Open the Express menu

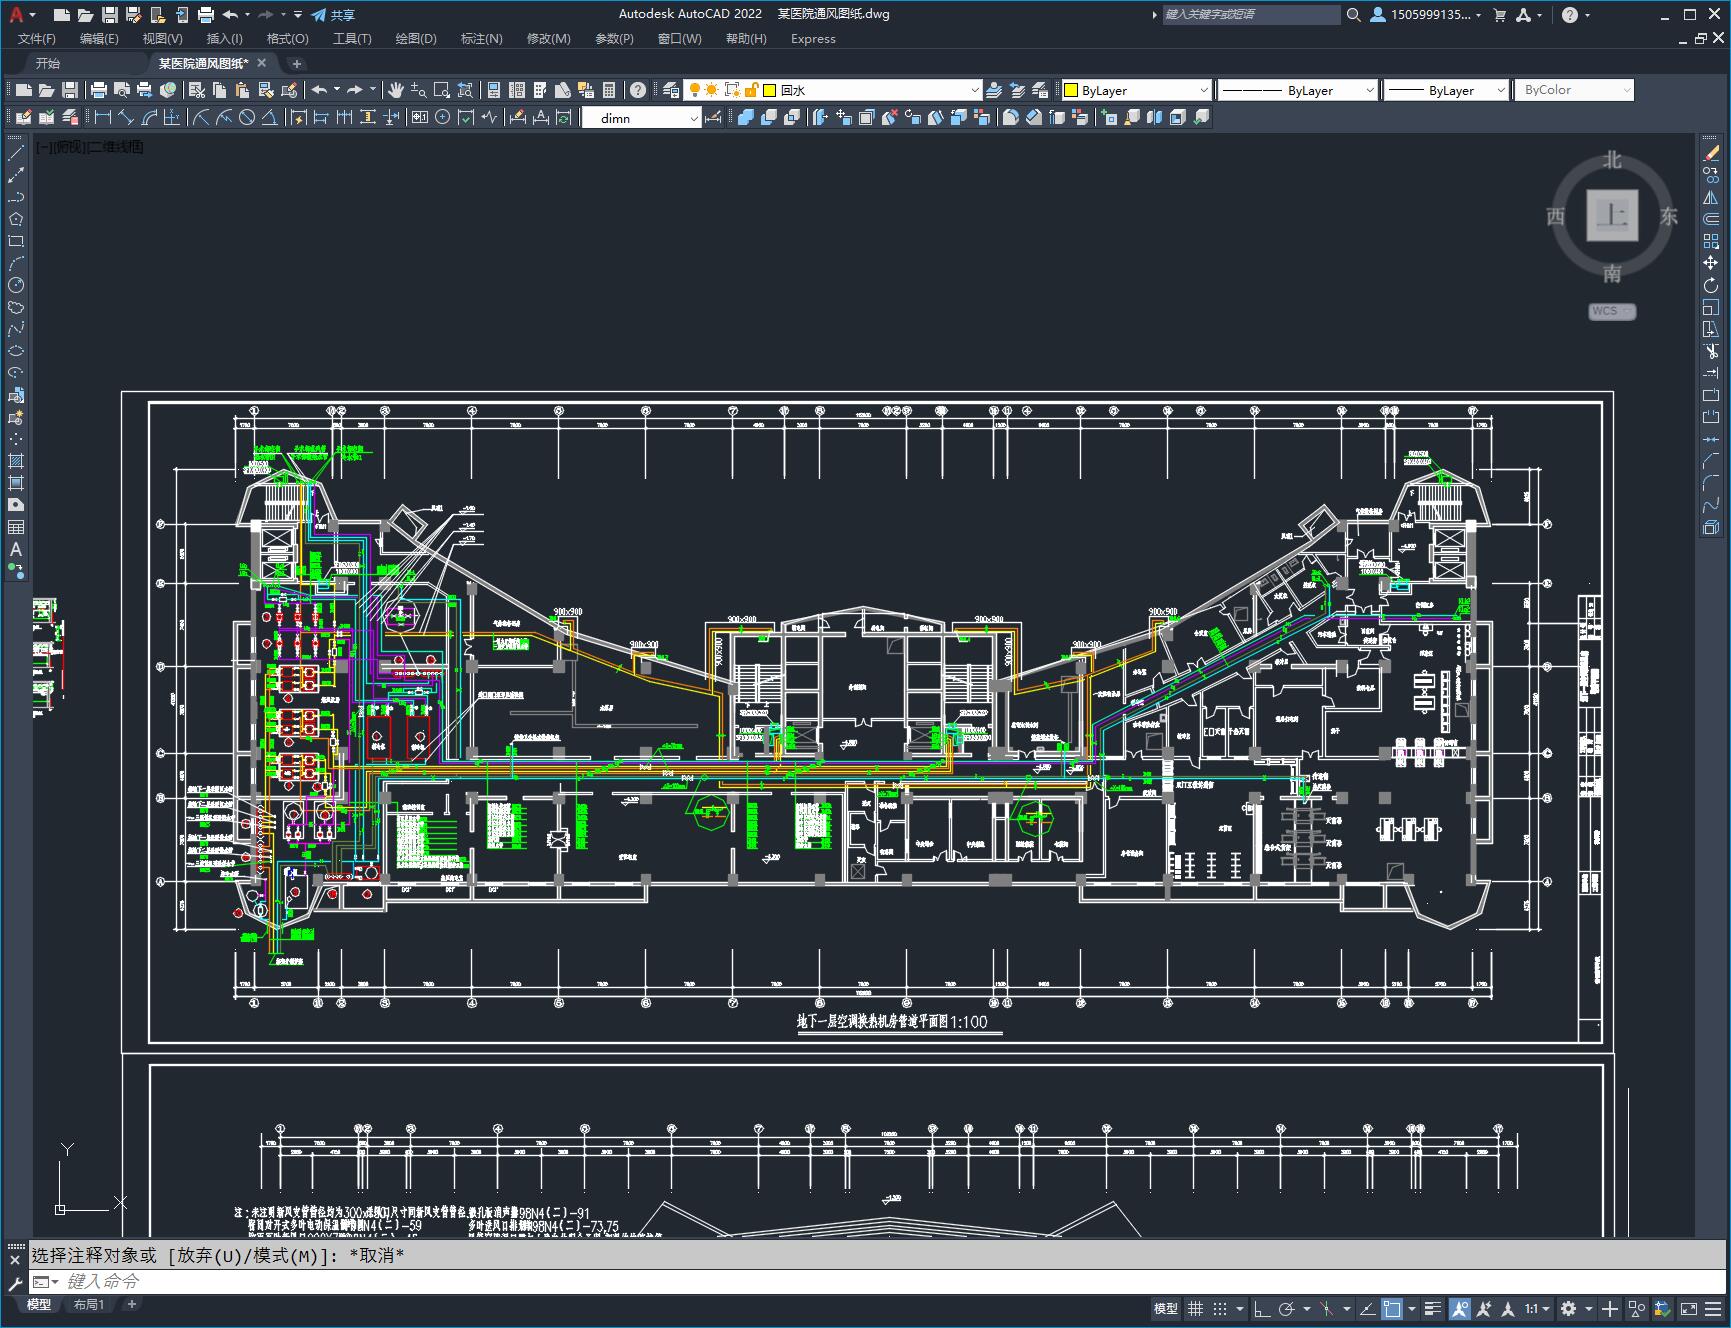pos(813,39)
